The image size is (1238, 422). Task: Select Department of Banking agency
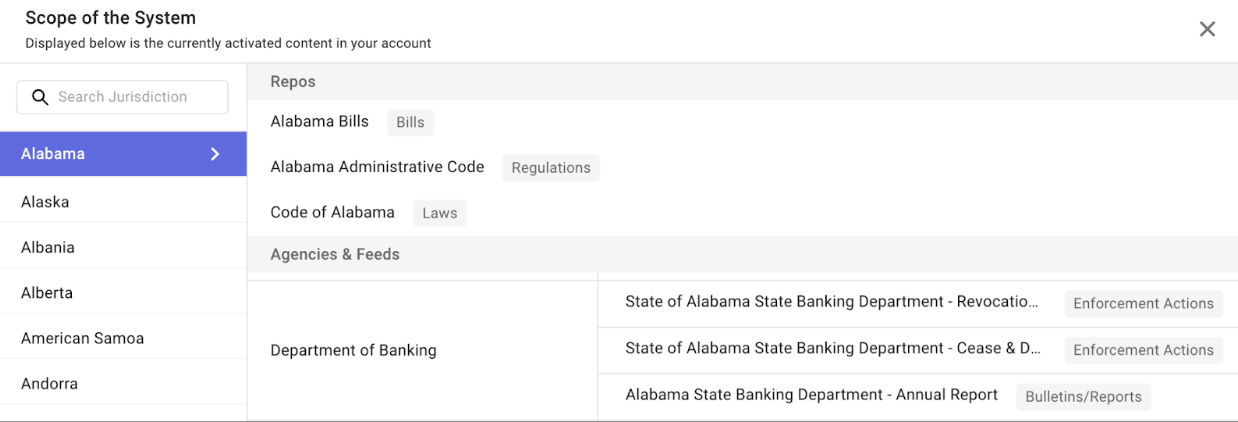(x=353, y=350)
